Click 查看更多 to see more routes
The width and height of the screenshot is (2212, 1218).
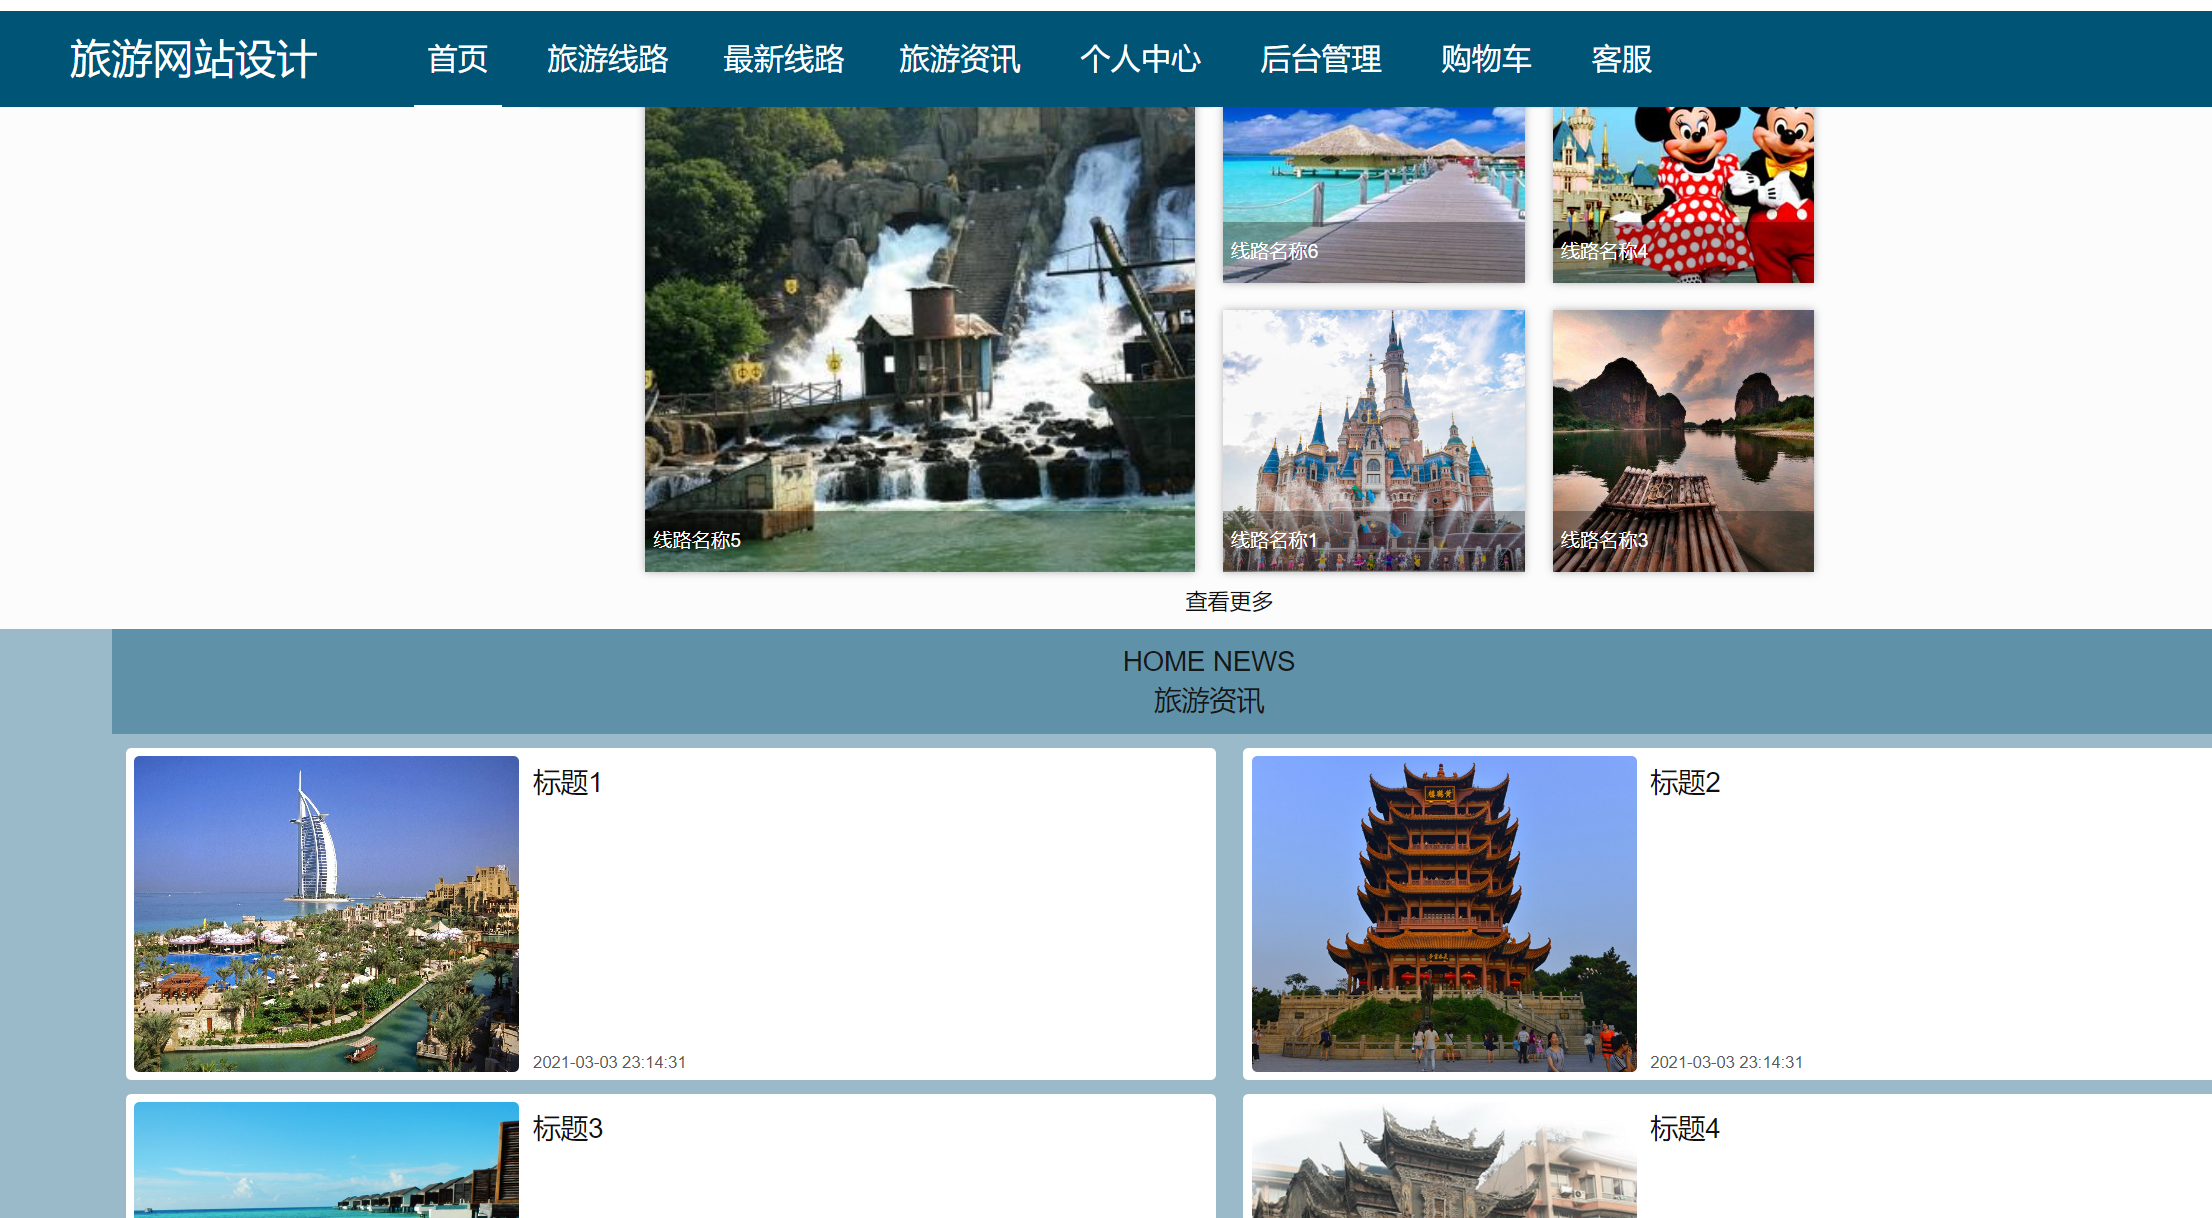pos(1229,601)
